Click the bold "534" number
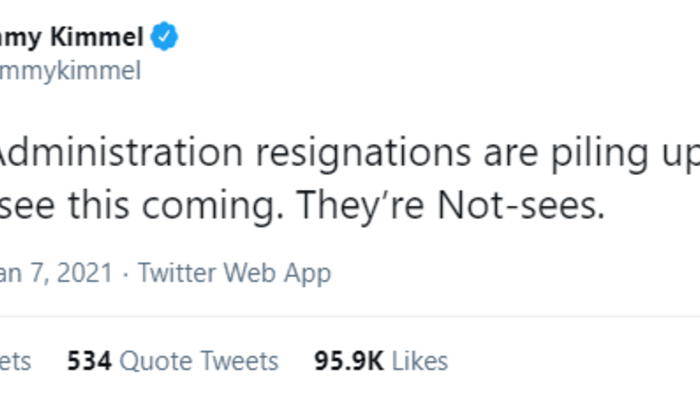This screenshot has height=400, width=700. 87,360
